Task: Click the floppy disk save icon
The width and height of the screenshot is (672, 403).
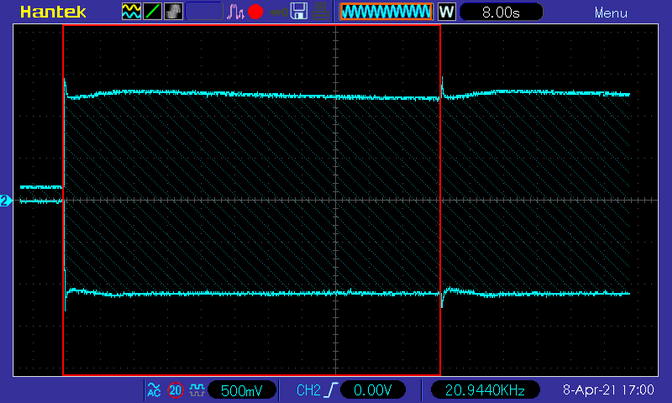Action: point(299,11)
